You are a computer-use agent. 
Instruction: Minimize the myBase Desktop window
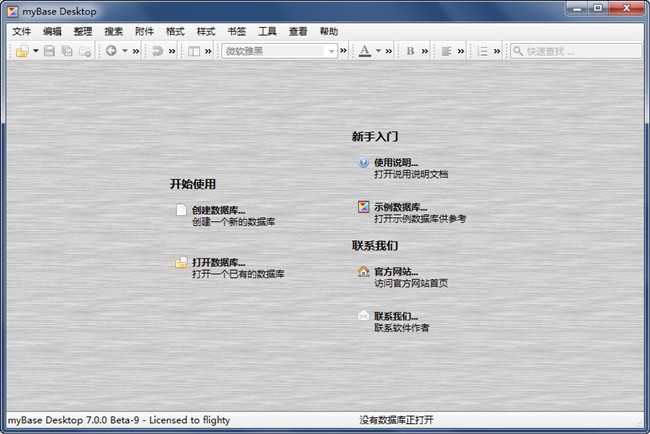(x=577, y=8)
